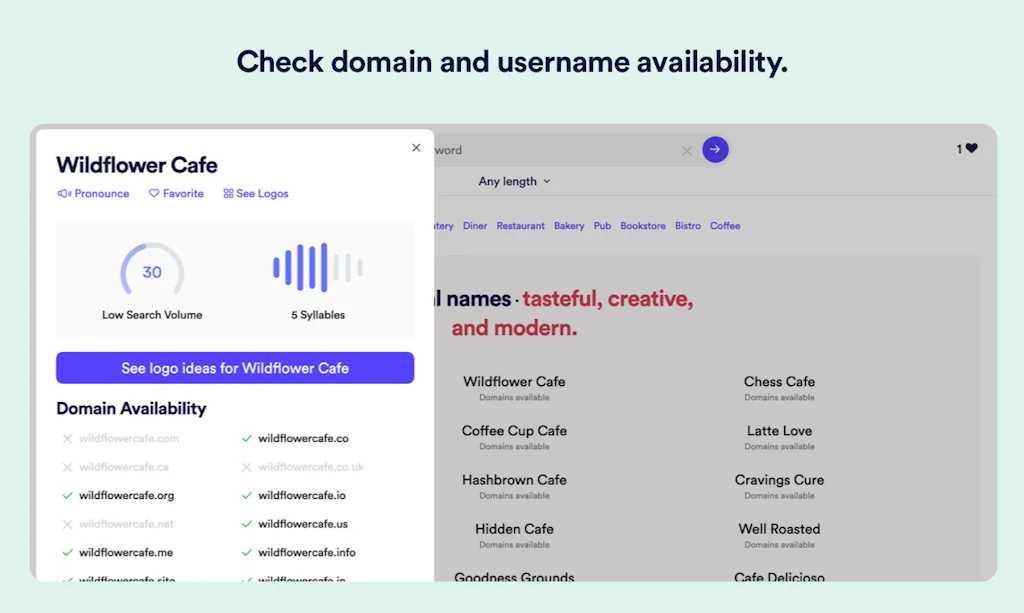1024x613 pixels.
Task: Open the Any length dropdown
Action: [514, 182]
